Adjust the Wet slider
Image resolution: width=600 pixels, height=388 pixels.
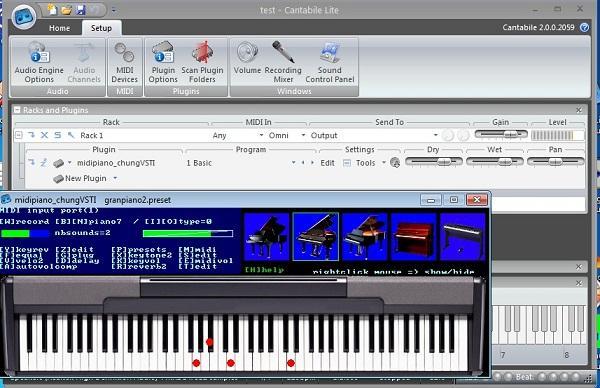coord(494,162)
